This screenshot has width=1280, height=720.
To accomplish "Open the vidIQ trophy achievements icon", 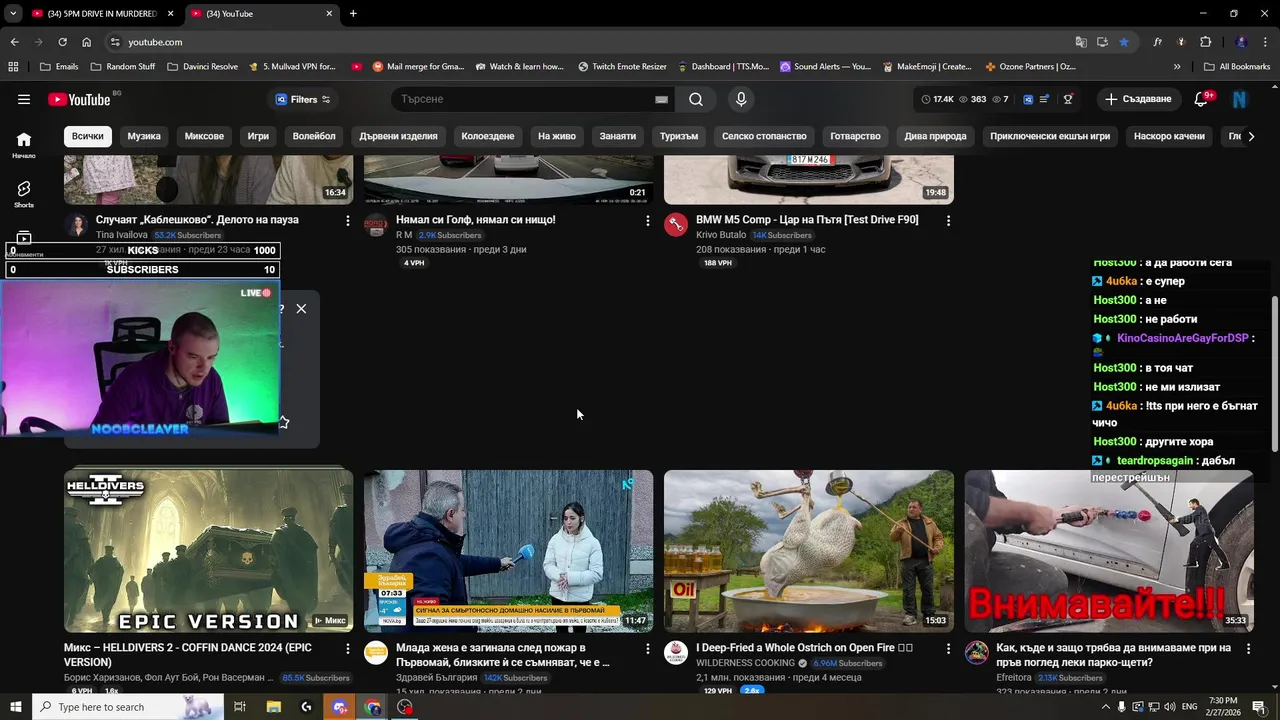I will (1068, 99).
